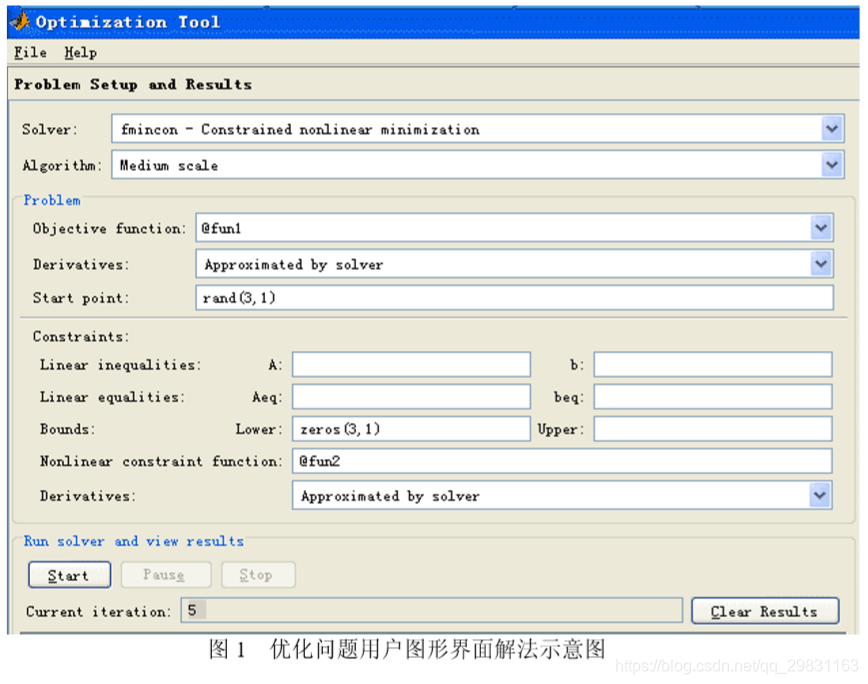Screen dimensions: 868x684
Task: Click the Aeq input field
Action: click(x=411, y=397)
